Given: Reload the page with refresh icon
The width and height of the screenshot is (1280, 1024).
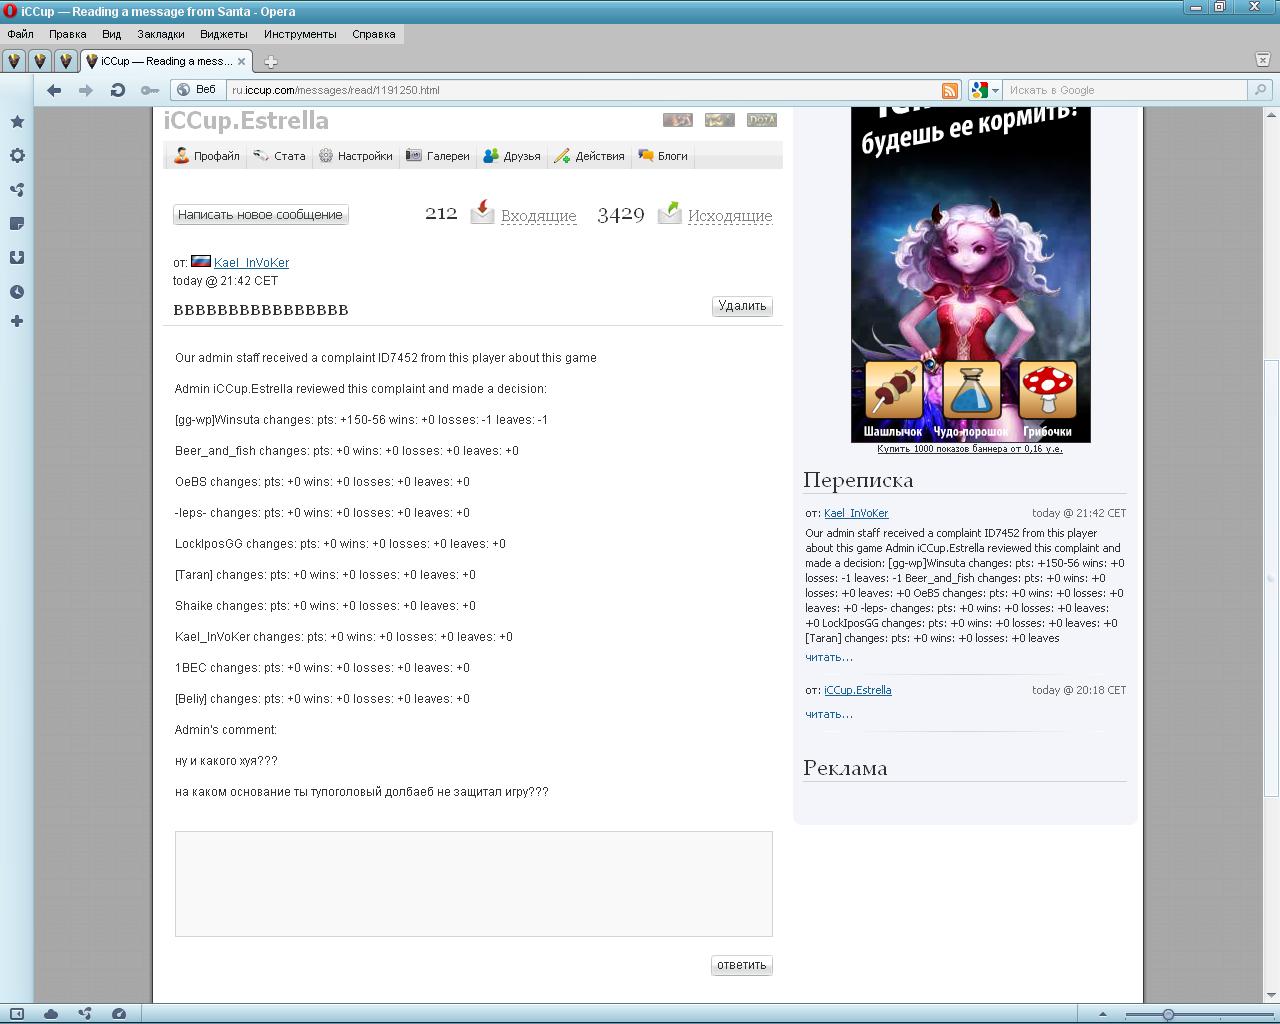Looking at the screenshot, I should [118, 90].
